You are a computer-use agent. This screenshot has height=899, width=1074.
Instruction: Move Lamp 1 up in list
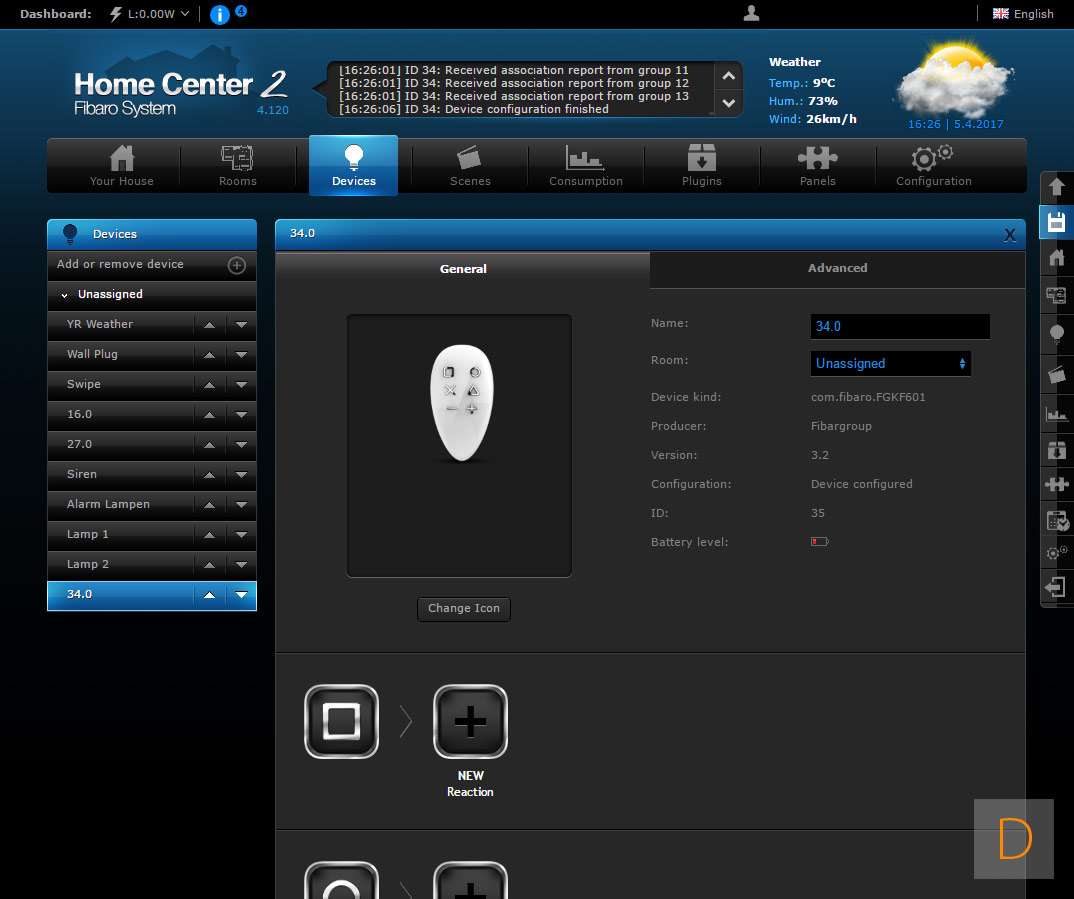pyautogui.click(x=210, y=535)
